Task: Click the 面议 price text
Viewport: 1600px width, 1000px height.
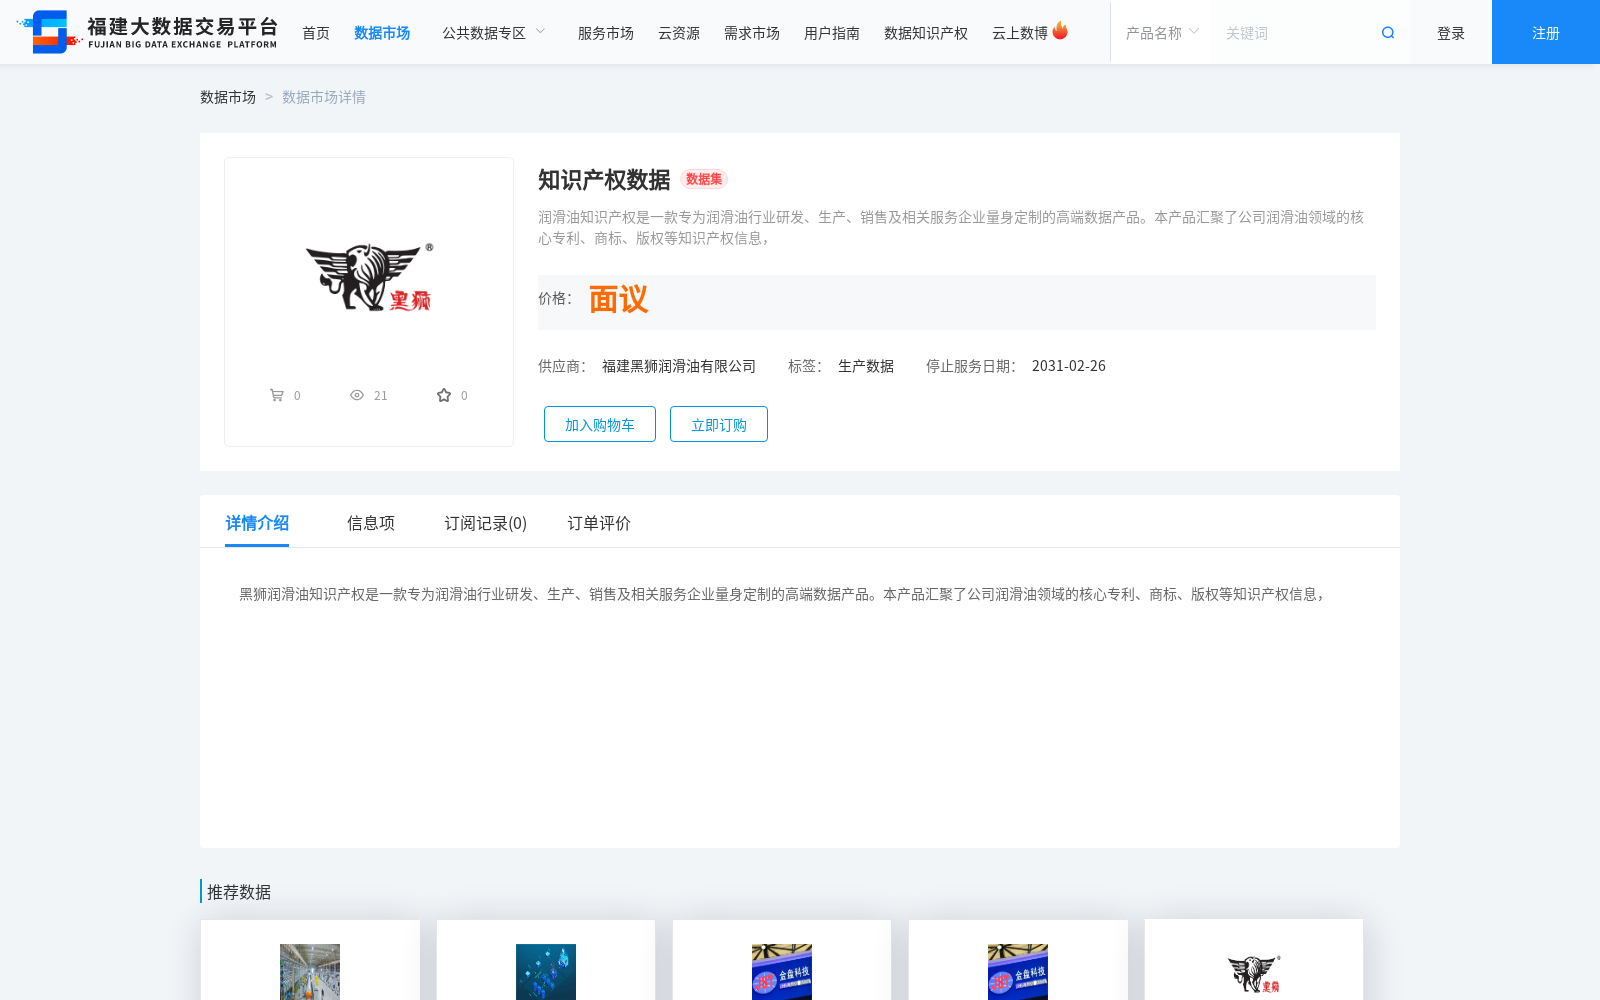Action: click(618, 299)
